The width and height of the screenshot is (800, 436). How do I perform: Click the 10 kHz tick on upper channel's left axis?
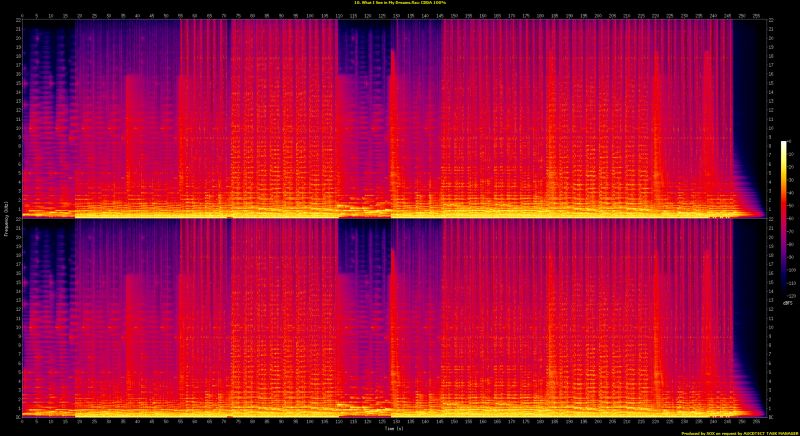click(x=16, y=128)
